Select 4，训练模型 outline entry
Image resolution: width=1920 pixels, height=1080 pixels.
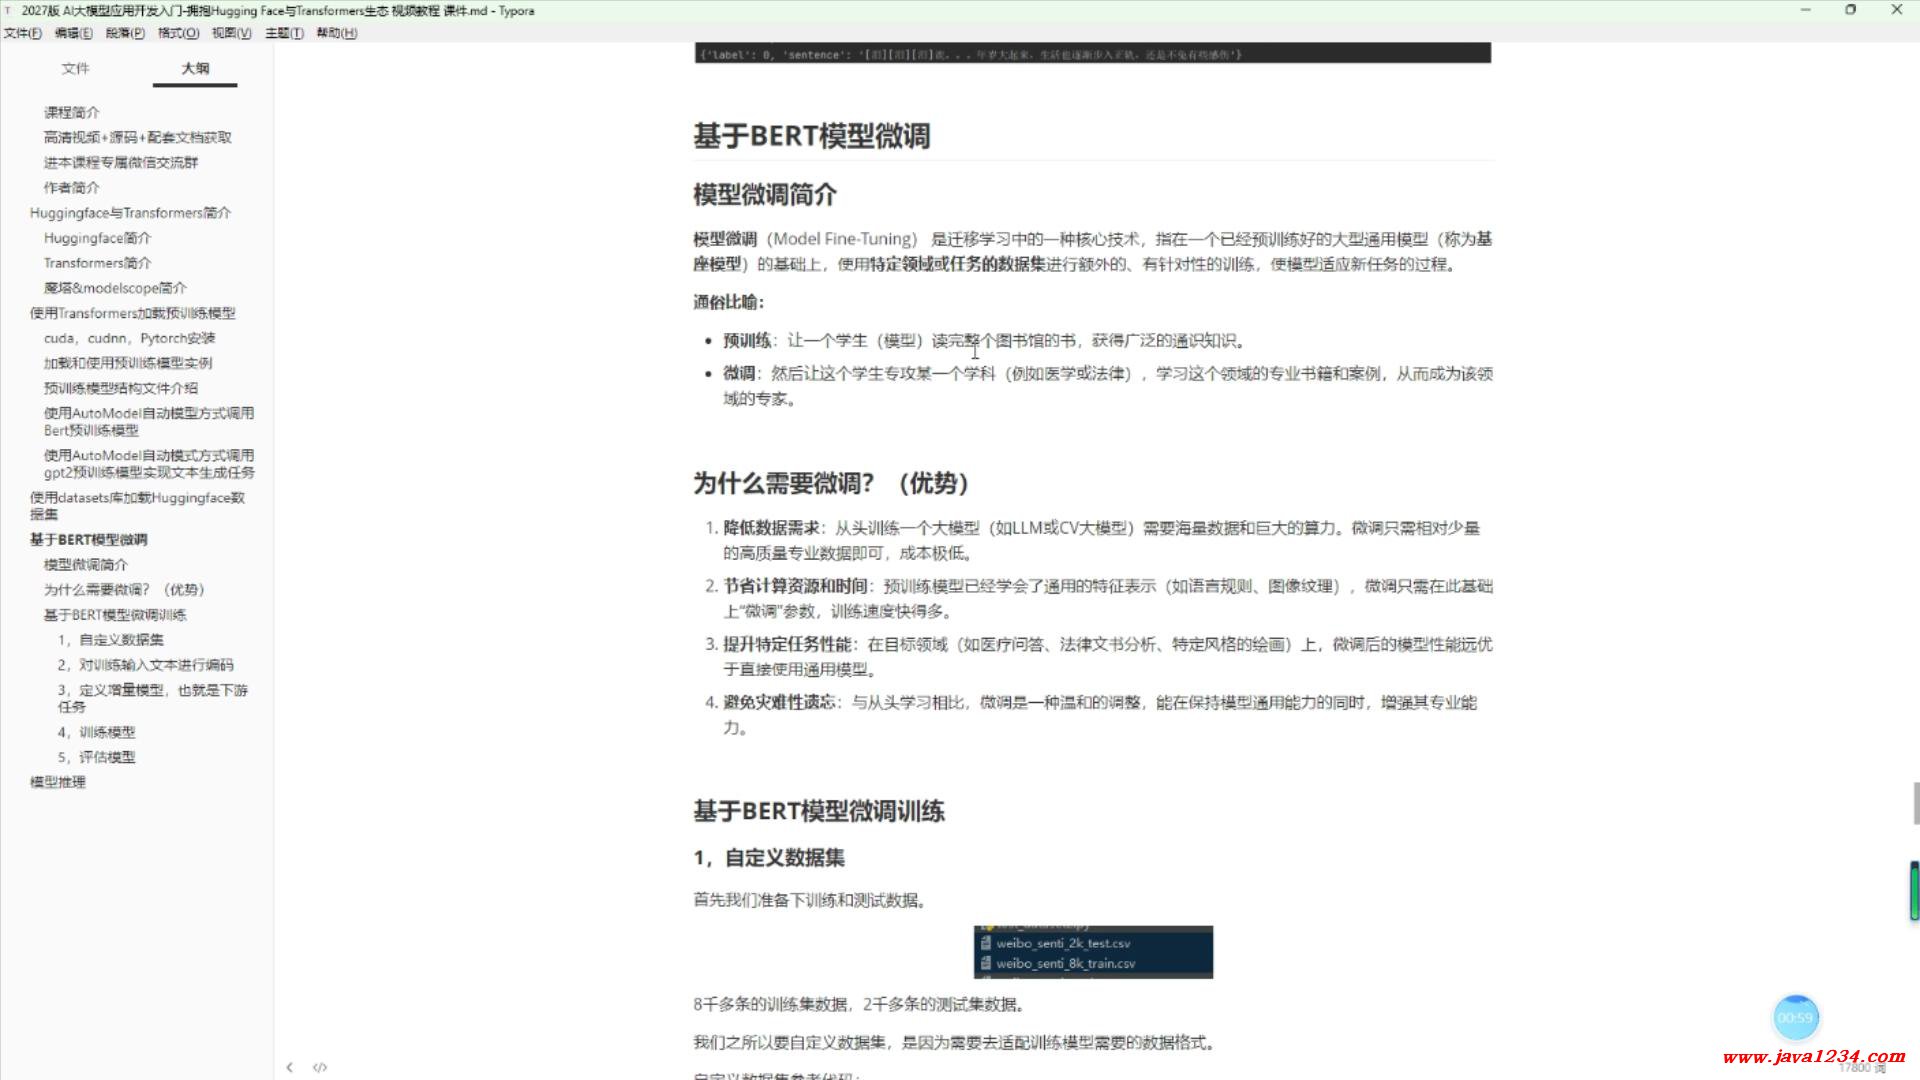click(x=96, y=732)
